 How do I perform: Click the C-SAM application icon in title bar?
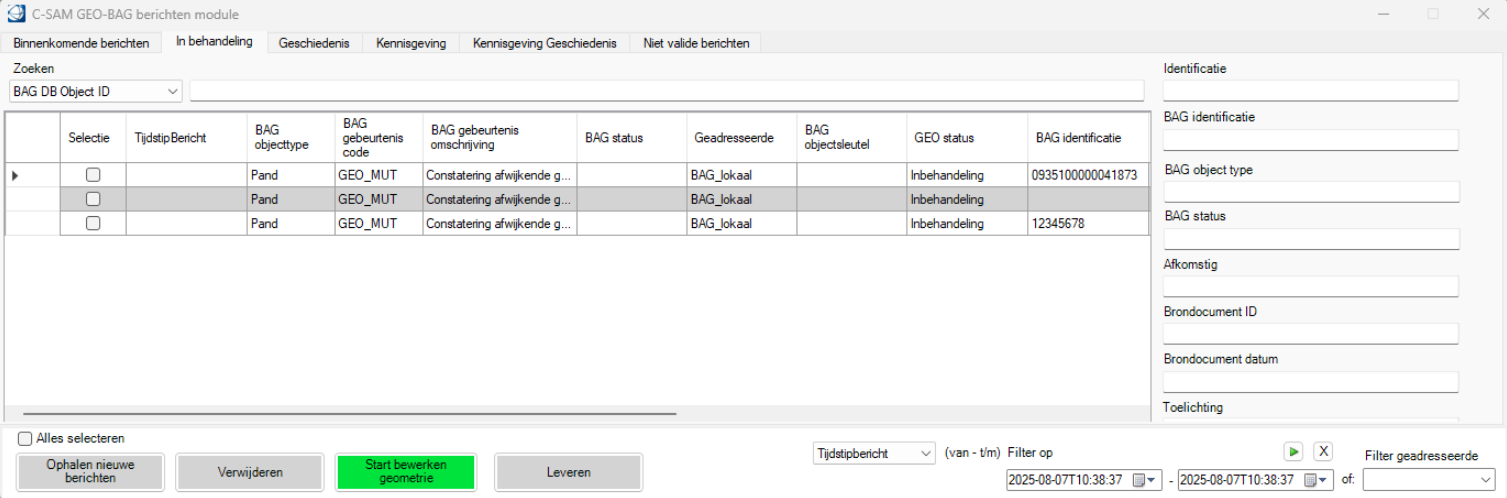[x=15, y=14]
